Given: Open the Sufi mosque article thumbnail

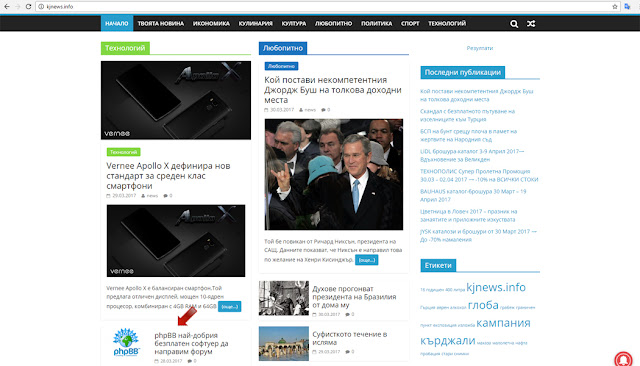Looking at the screenshot, I should pyautogui.click(x=284, y=344).
